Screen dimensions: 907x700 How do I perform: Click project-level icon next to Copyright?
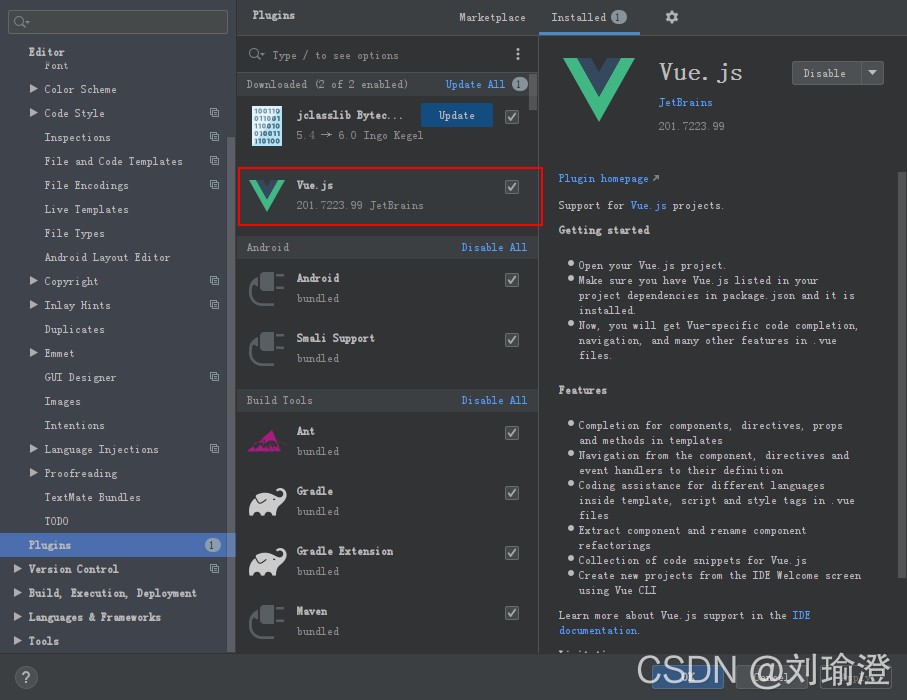coord(215,281)
